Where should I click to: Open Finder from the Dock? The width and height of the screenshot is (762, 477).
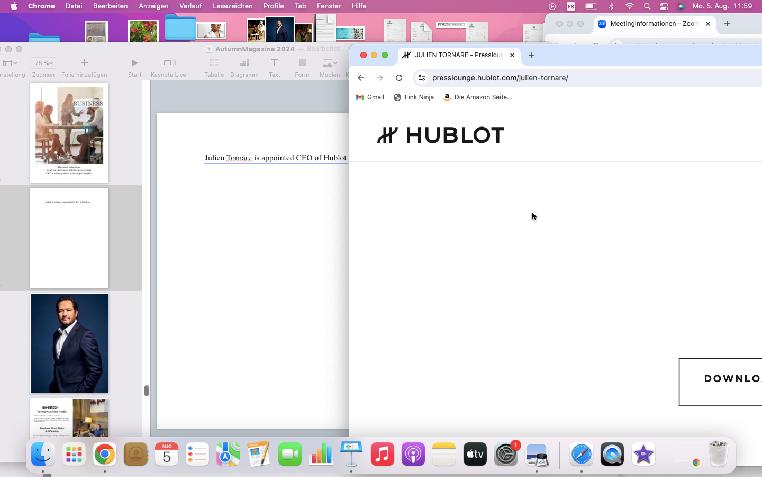pyautogui.click(x=43, y=455)
